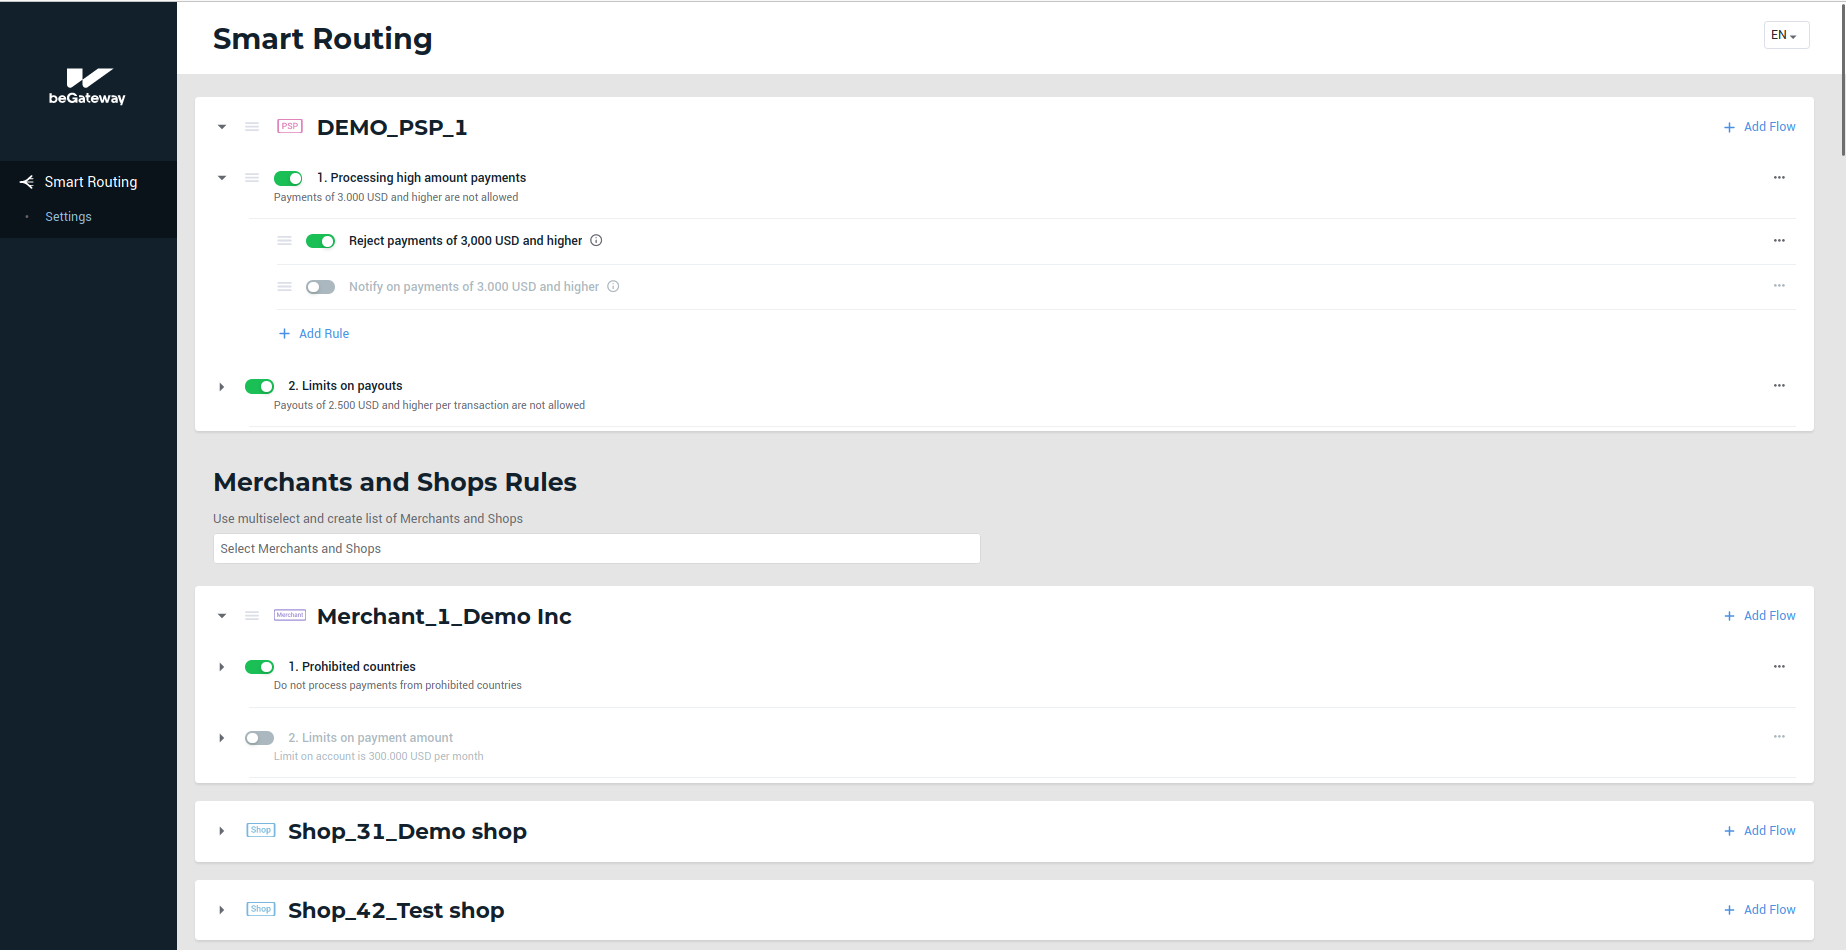
Task: Open more options for Limits on payouts flow
Action: pos(1779,386)
